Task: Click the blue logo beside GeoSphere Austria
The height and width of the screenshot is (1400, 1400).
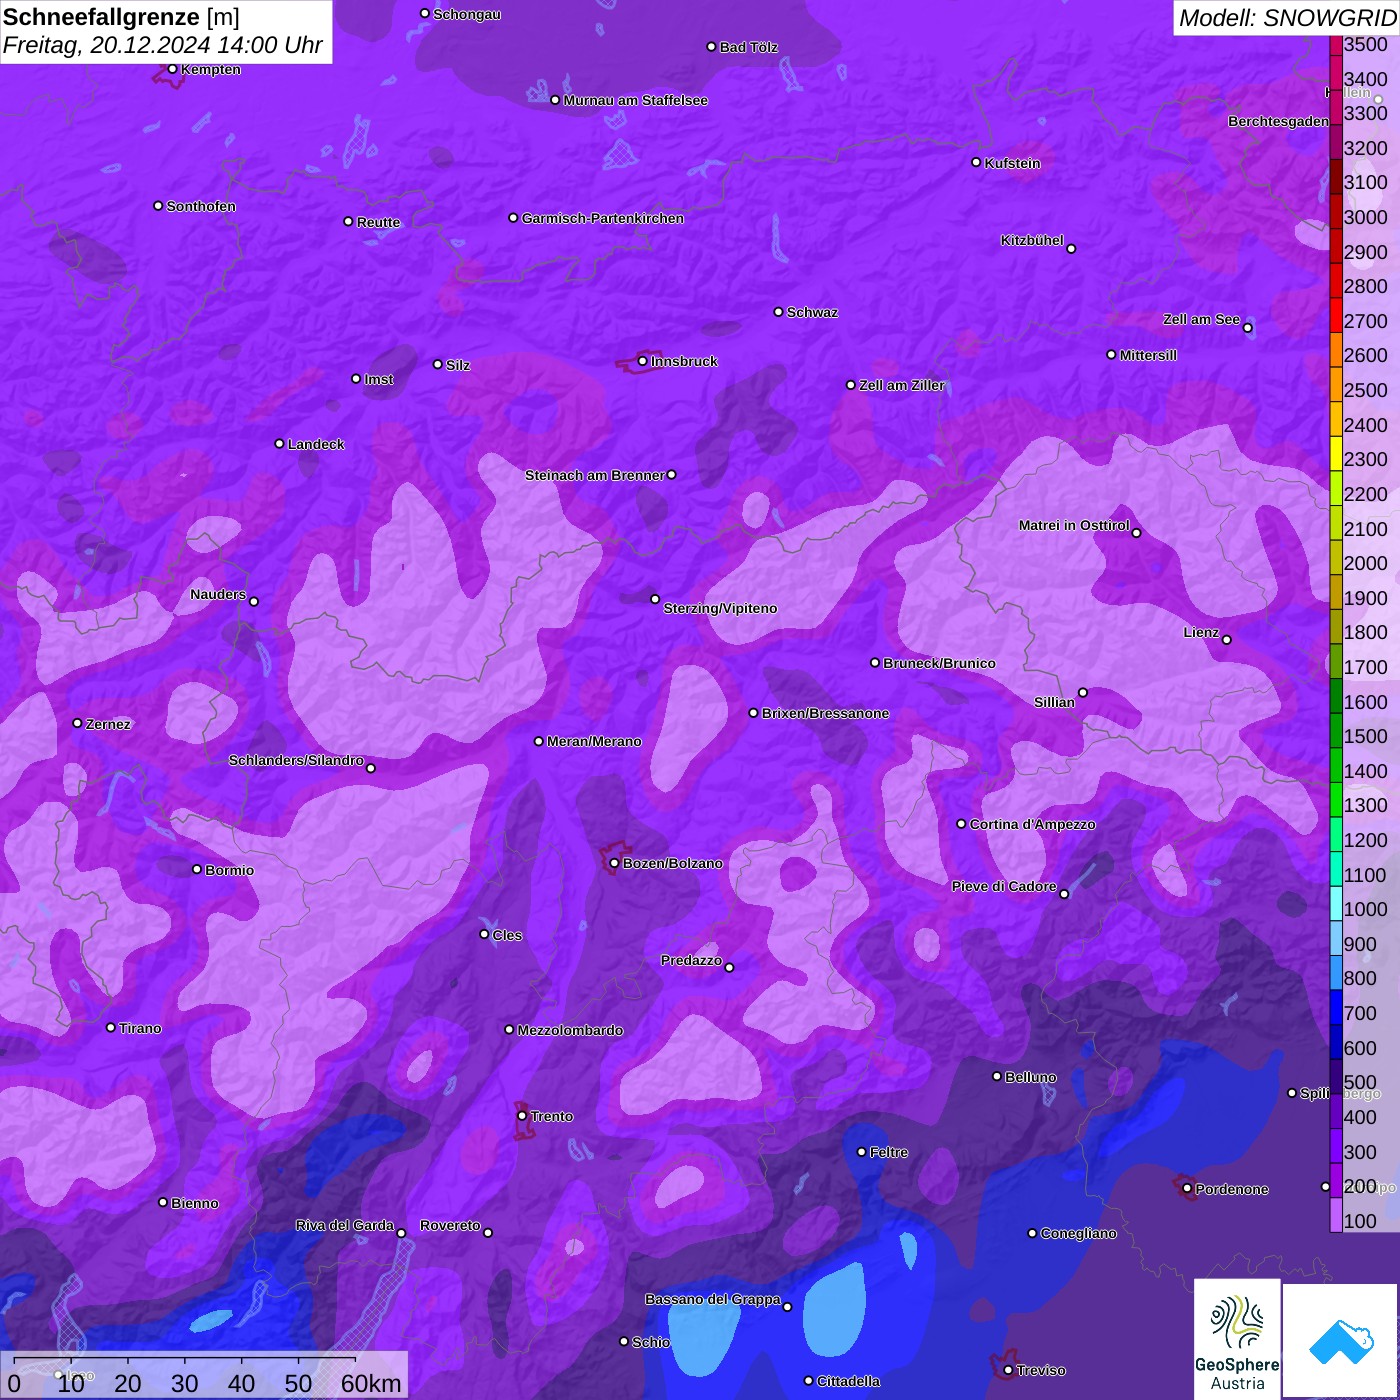Action: tap(1341, 1342)
